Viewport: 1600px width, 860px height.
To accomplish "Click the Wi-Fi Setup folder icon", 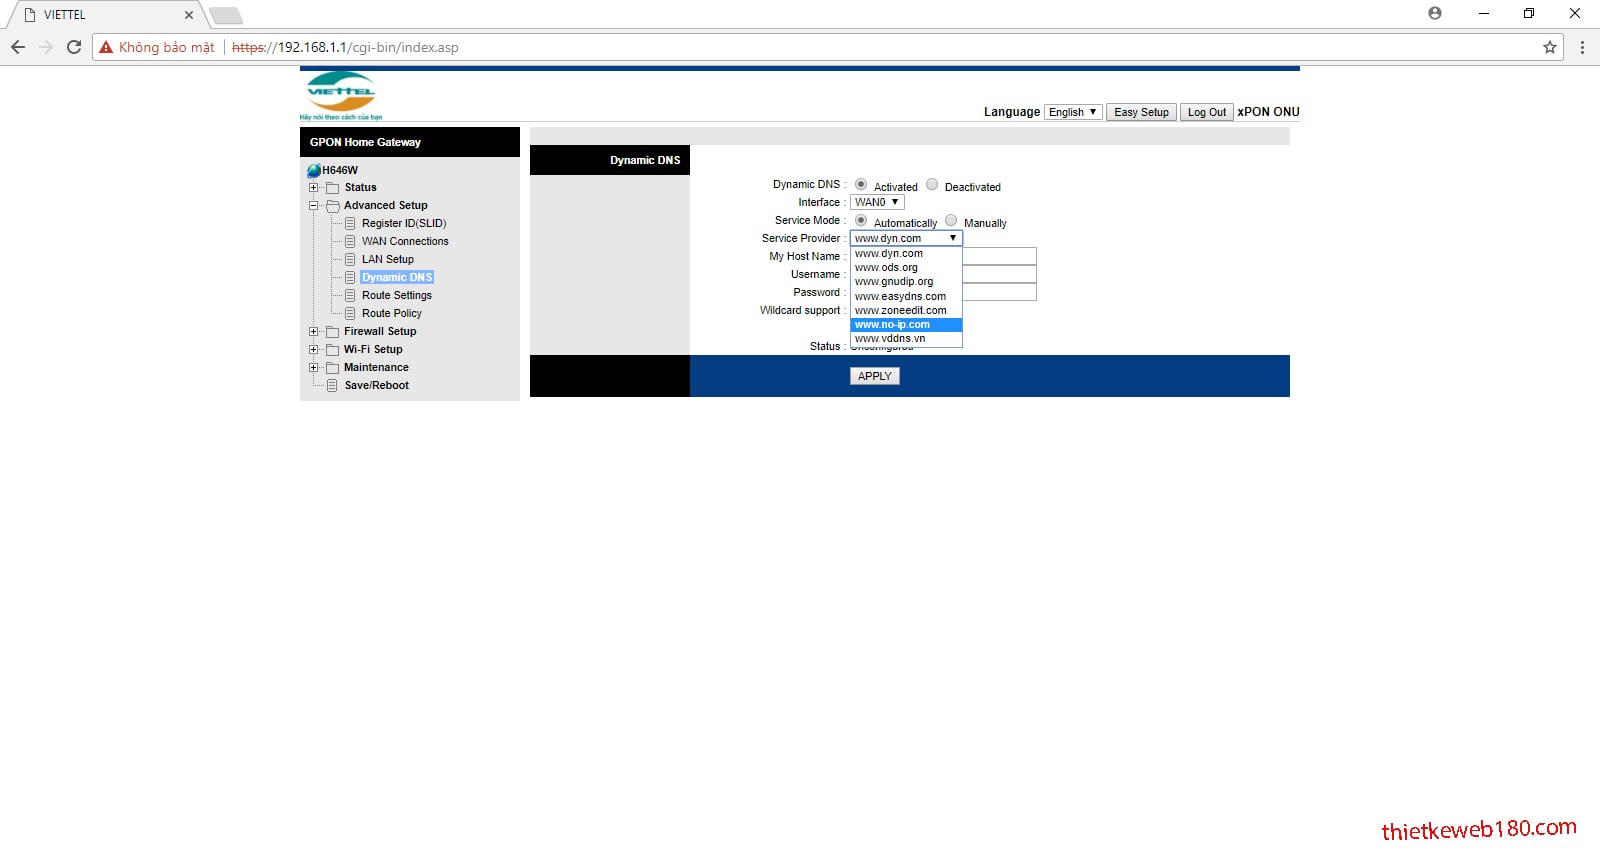I will tap(333, 350).
